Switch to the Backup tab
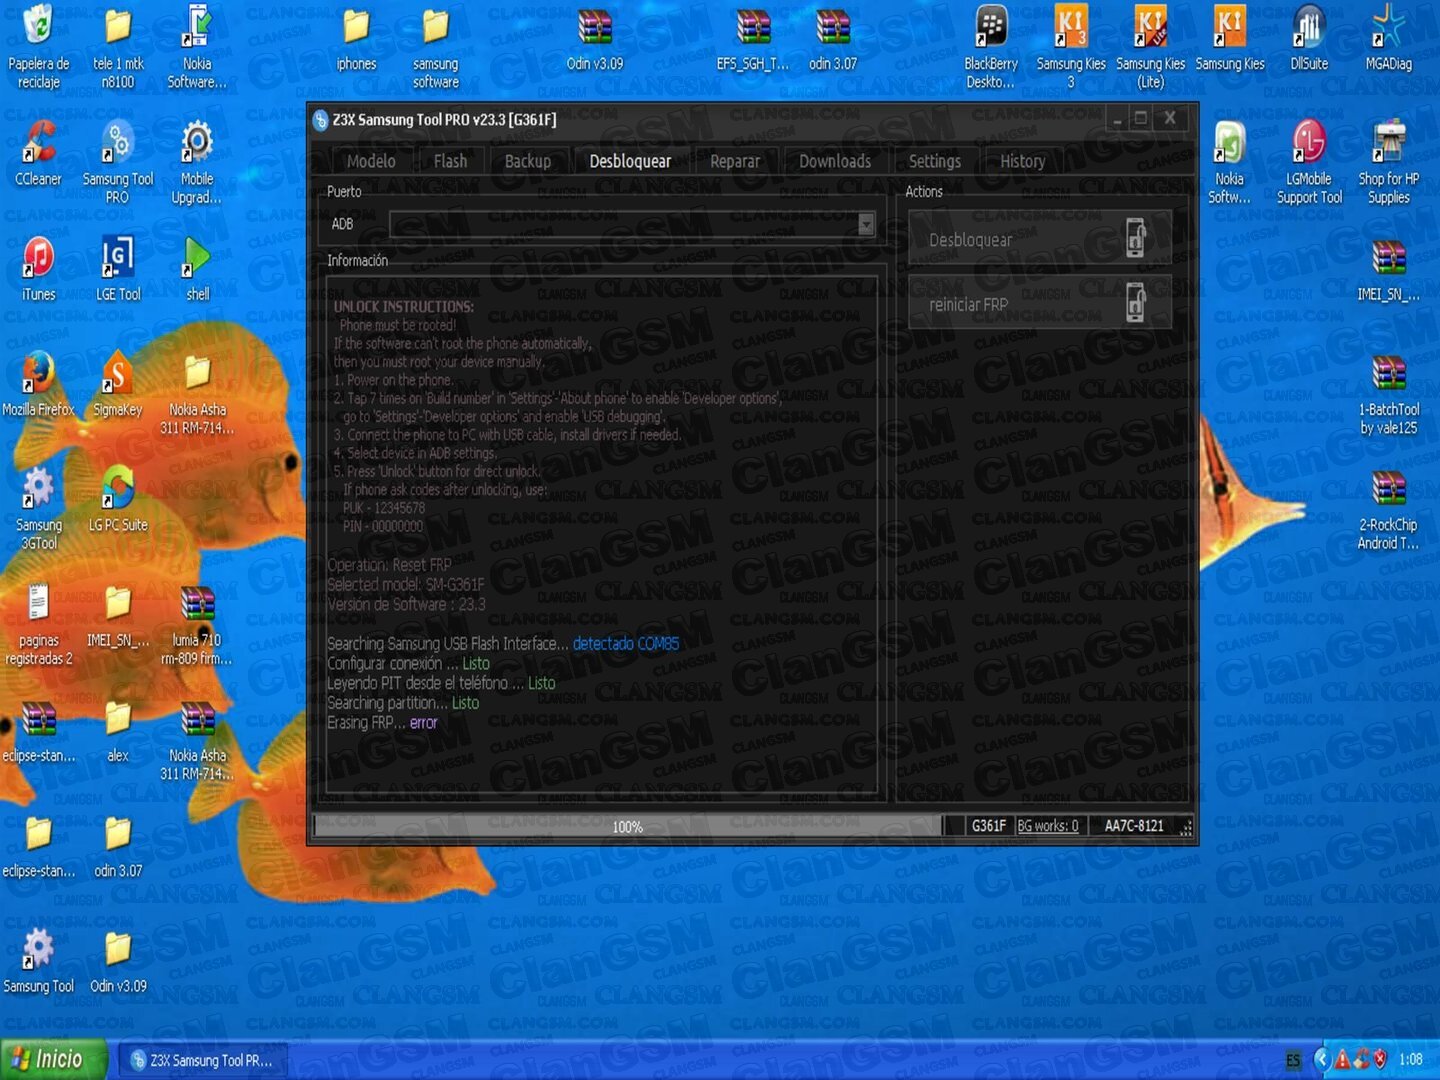This screenshot has width=1440, height=1080. [528, 161]
